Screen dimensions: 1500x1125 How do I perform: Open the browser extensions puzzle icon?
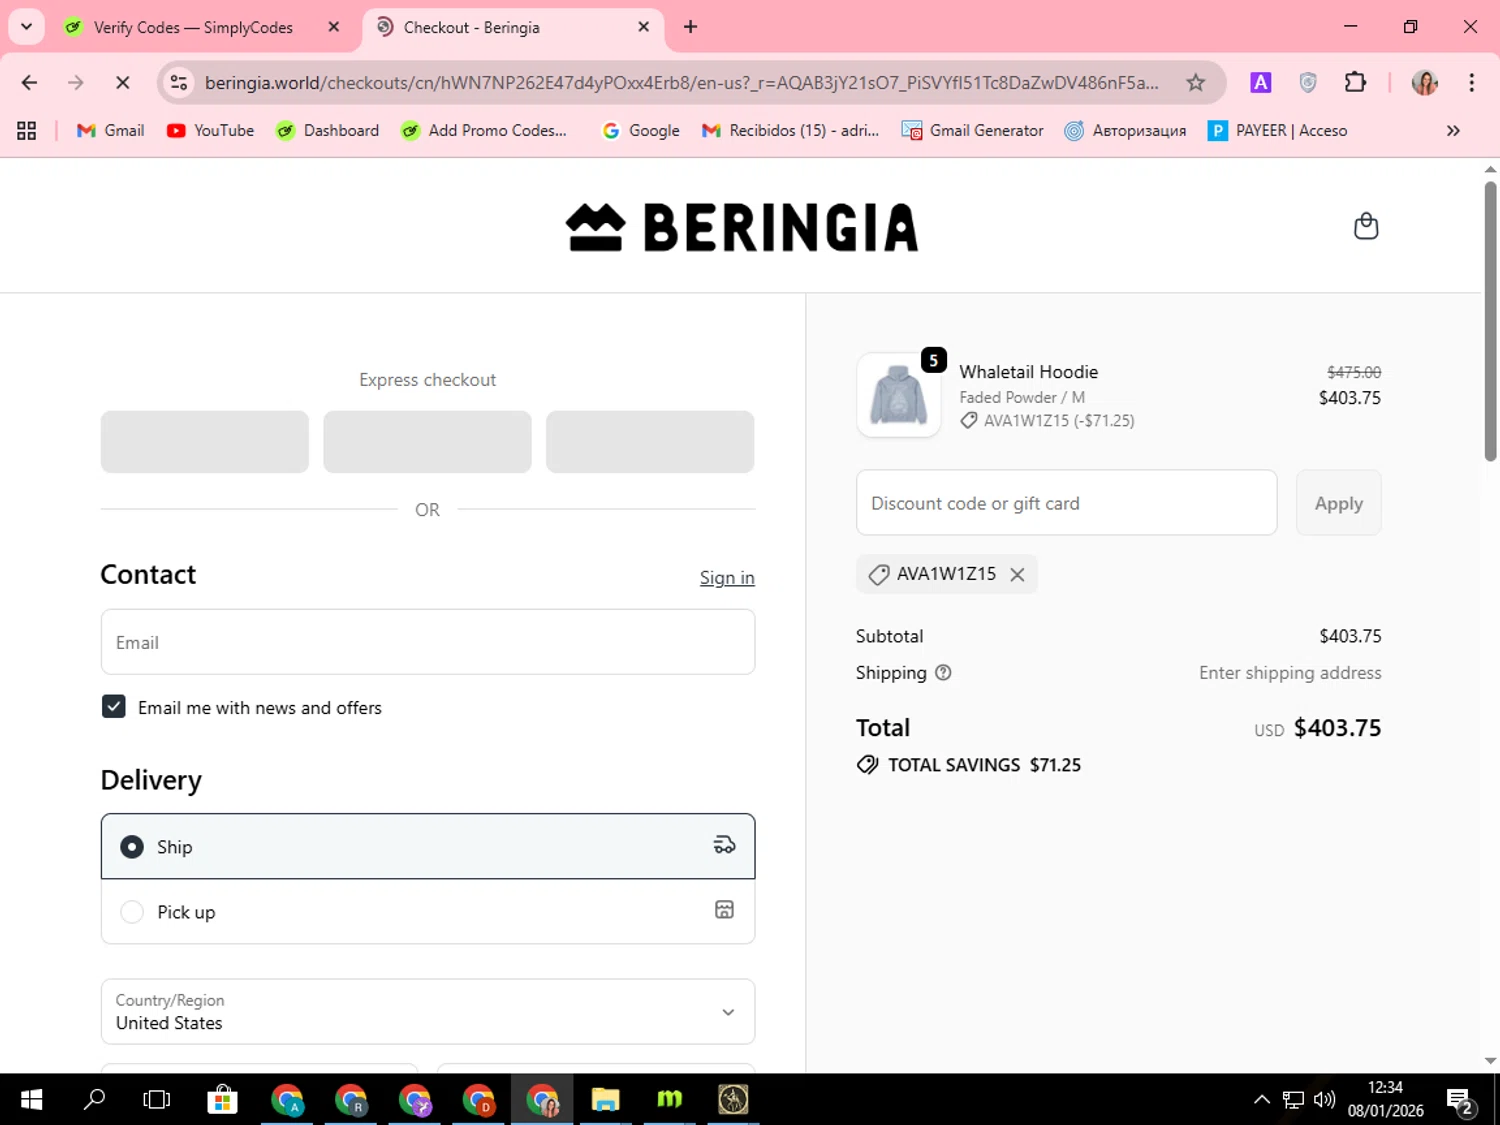1355,82
